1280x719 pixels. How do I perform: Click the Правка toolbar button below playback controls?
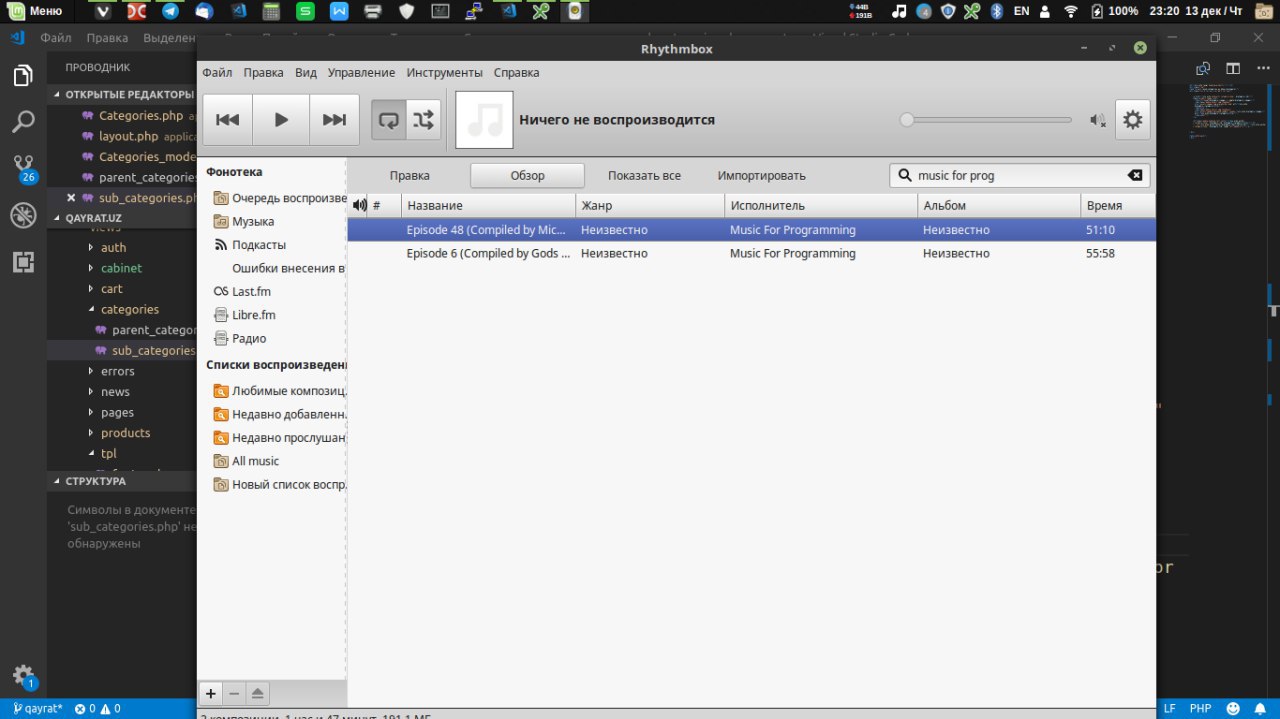[410, 175]
